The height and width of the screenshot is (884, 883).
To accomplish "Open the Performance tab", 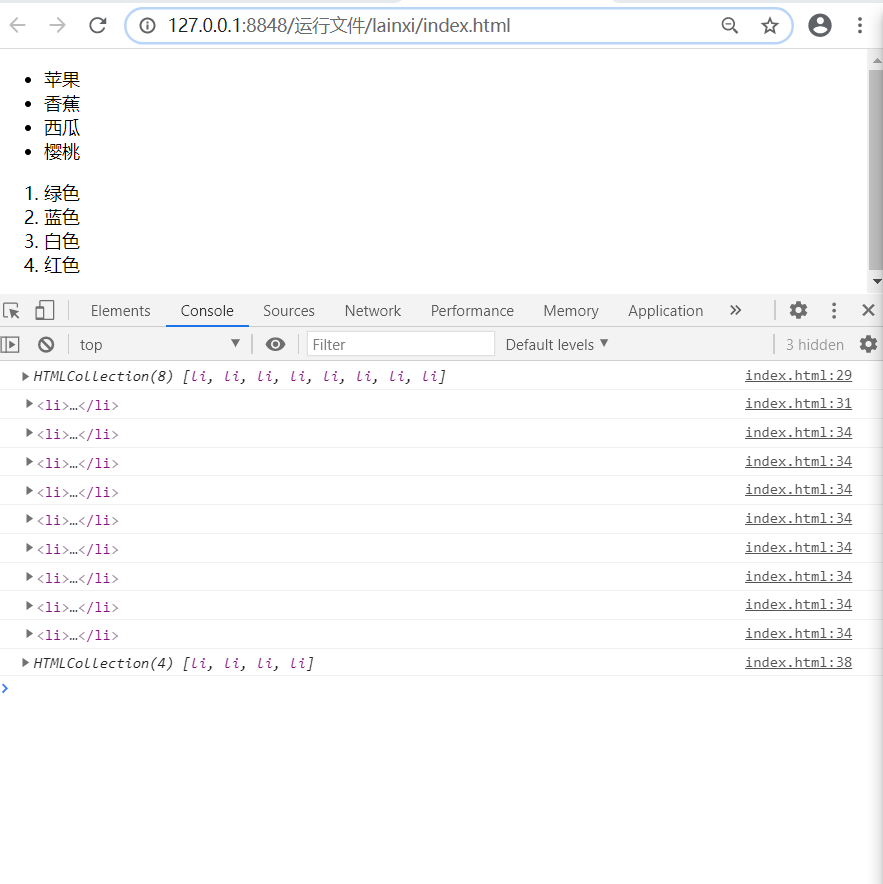I will (x=472, y=311).
